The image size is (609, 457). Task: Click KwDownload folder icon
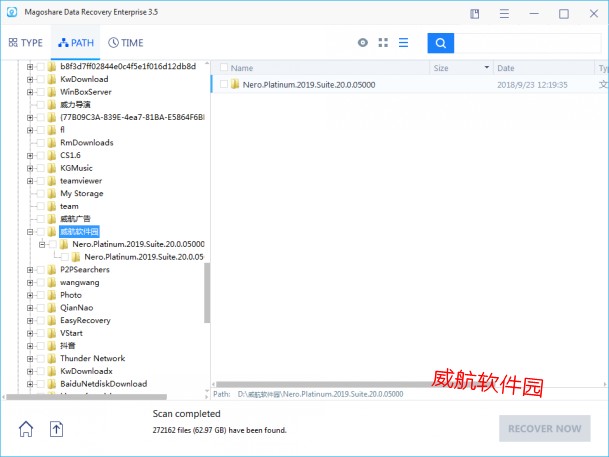[x=52, y=79]
